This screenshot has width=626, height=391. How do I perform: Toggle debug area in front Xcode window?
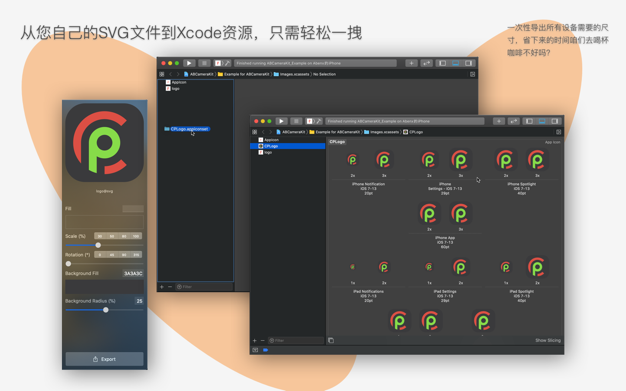click(x=542, y=121)
